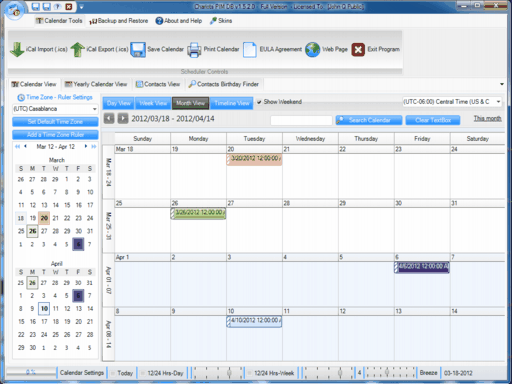Click the iCal Import green down-arrow
Viewport: 512px width, 384px height.
[x=17, y=49]
